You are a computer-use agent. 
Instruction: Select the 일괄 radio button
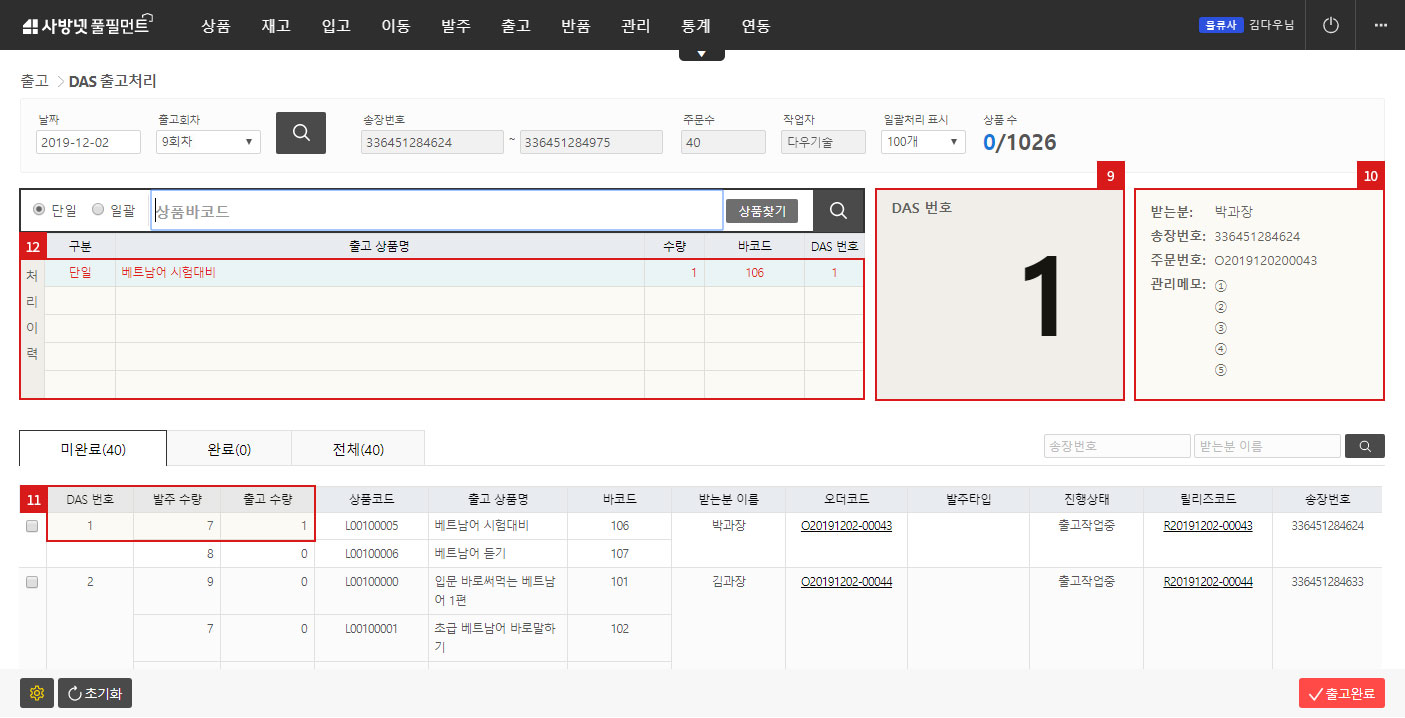97,210
